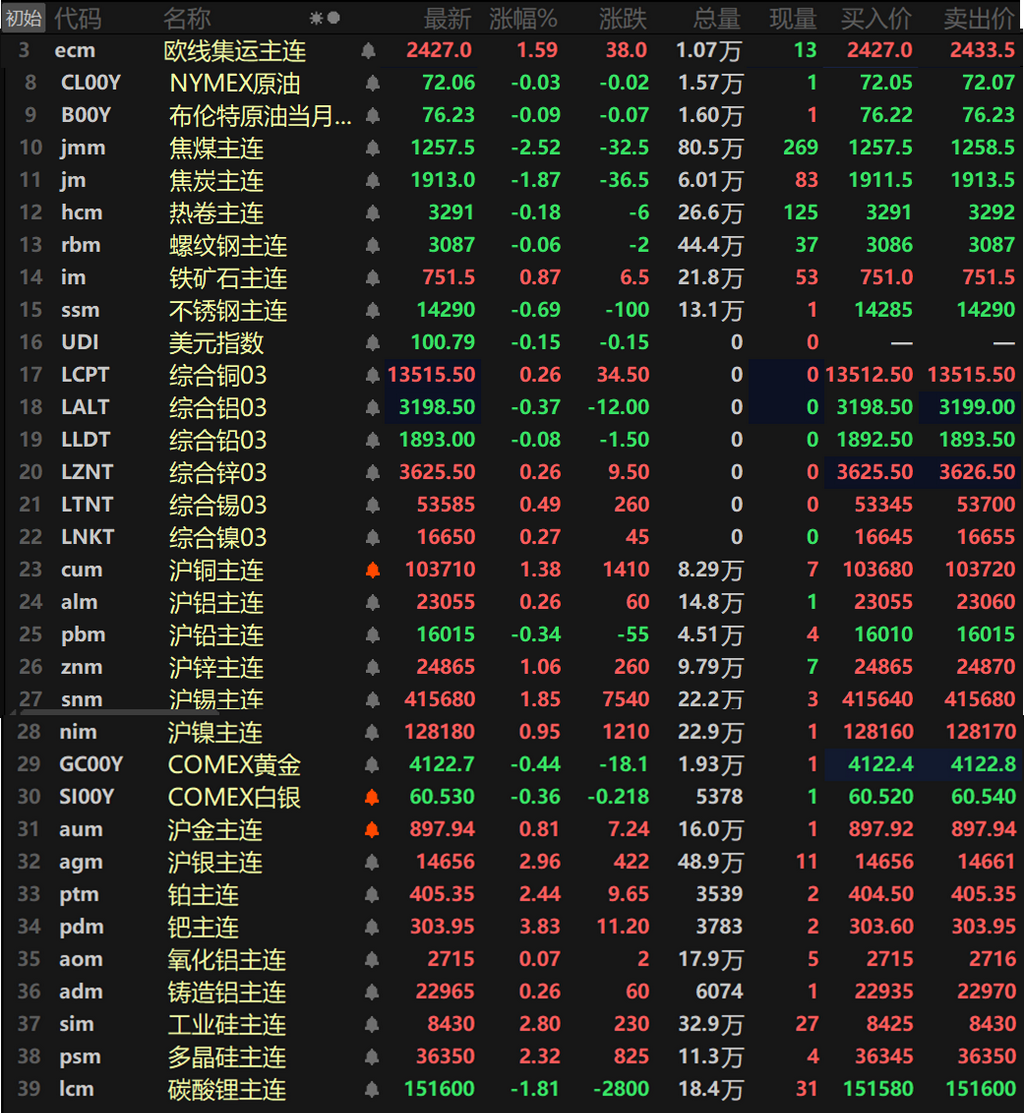Sort by the 代码 column header
Screen dimensions: 1024x1113
tap(77, 18)
